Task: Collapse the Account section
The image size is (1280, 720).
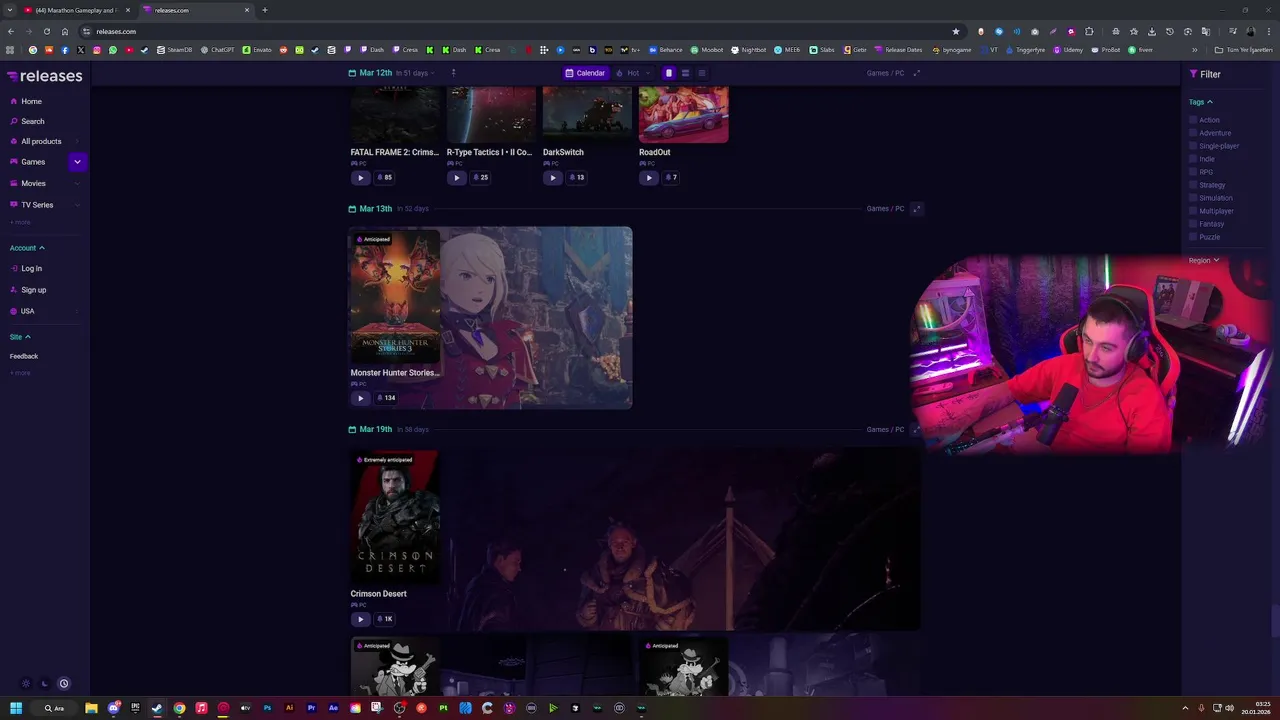Action: [x=27, y=248]
